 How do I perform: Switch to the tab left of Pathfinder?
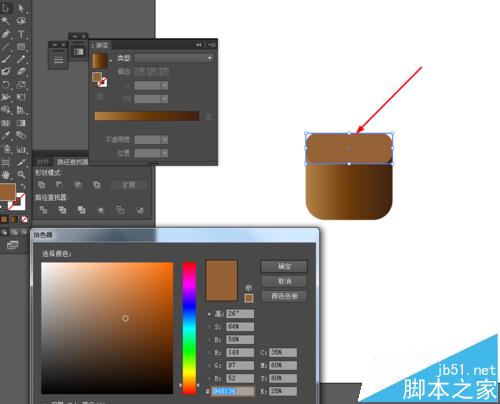pos(43,162)
